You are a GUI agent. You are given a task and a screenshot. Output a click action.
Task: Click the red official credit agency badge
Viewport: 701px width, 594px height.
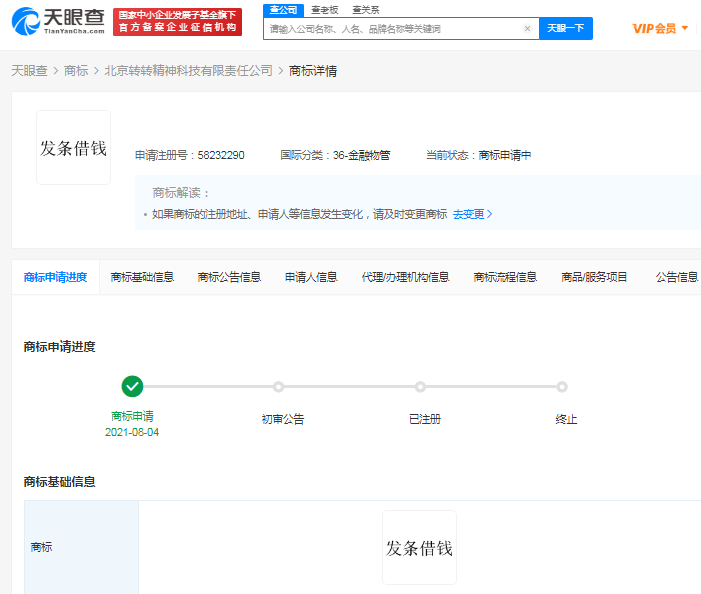177,22
